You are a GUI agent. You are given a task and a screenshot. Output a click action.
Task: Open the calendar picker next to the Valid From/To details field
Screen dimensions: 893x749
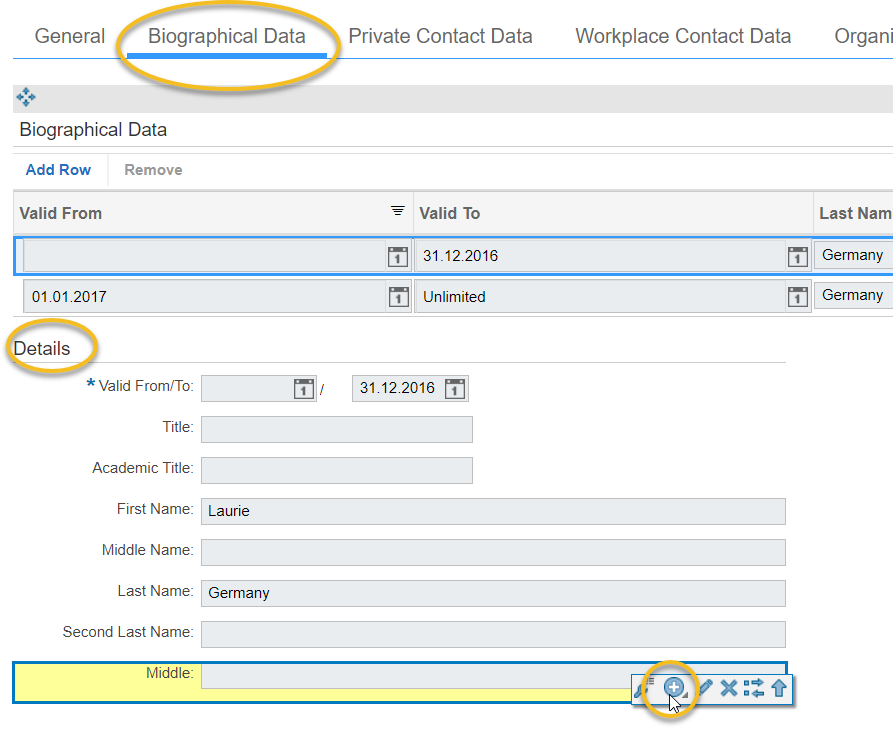point(303,388)
